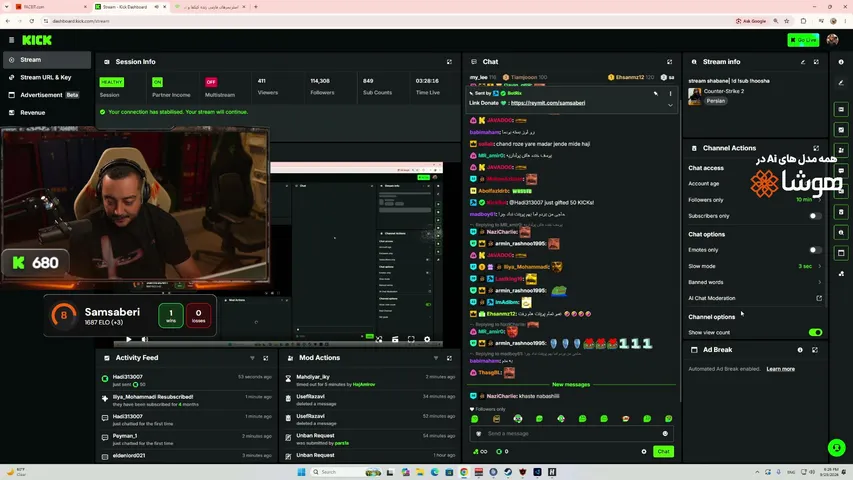
Task: Open Followers only duration chevron
Action: click(x=819, y=200)
